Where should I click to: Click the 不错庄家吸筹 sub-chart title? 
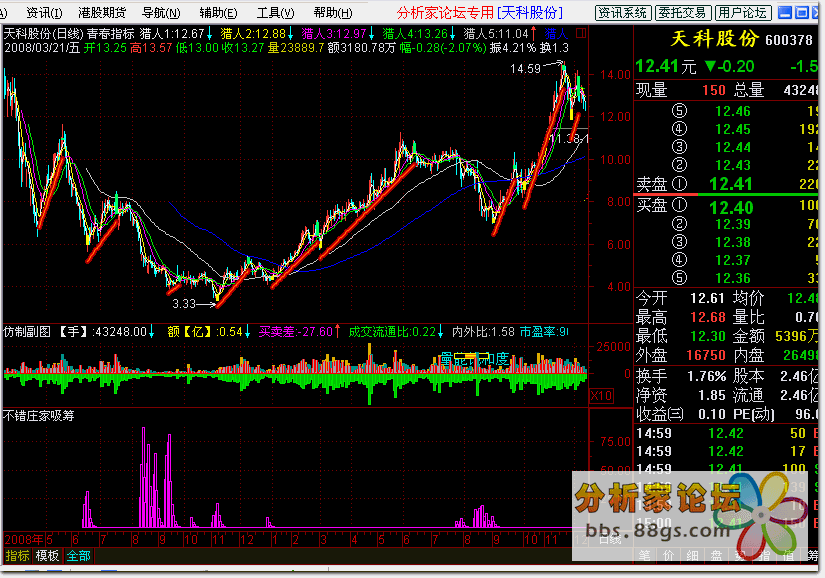39,415
